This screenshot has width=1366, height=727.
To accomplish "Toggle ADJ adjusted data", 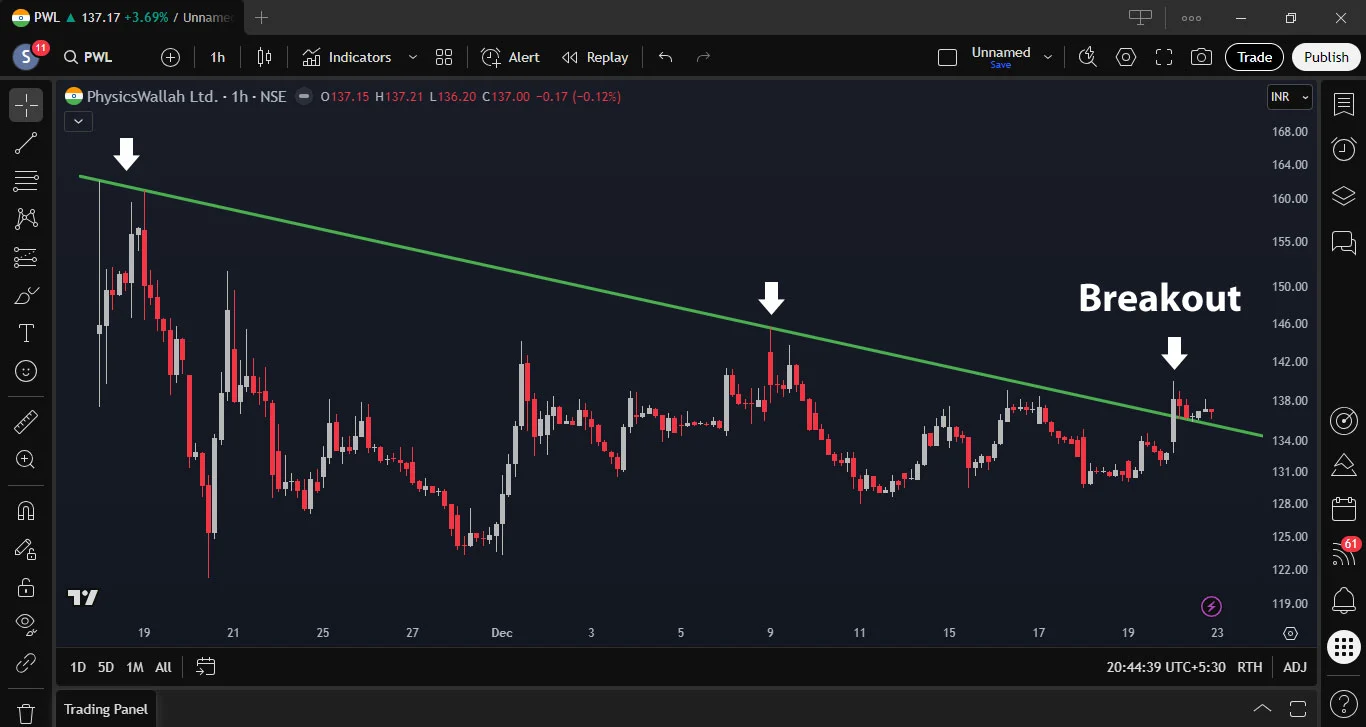I will 1295,667.
